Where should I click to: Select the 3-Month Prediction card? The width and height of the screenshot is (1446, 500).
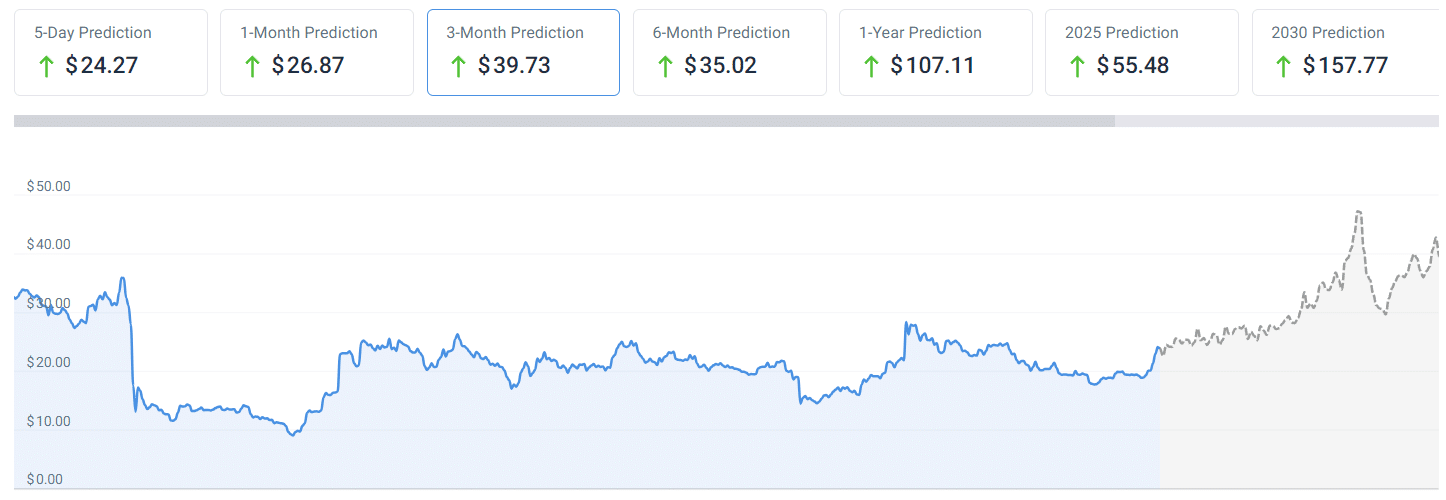point(522,52)
